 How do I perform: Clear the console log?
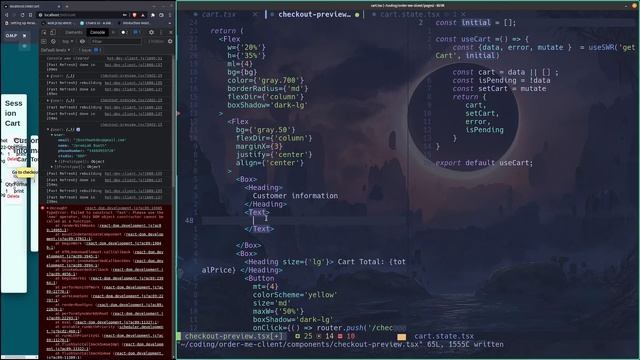coord(53,41)
